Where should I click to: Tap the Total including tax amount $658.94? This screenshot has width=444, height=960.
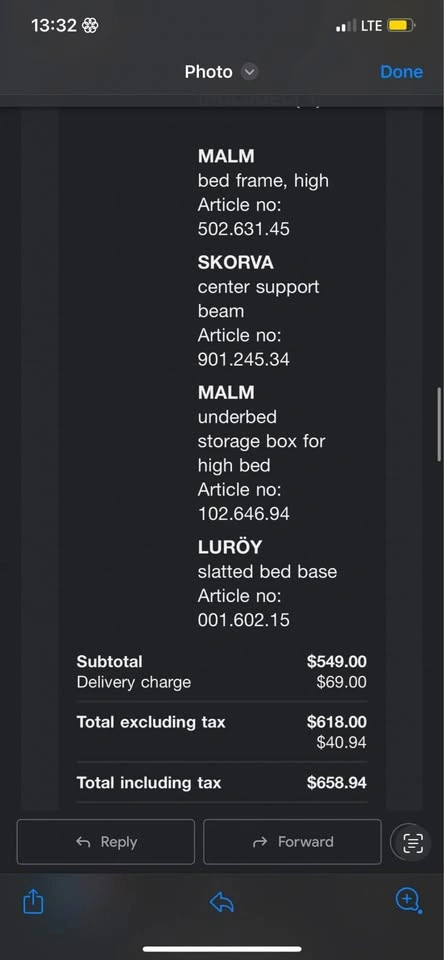337,782
